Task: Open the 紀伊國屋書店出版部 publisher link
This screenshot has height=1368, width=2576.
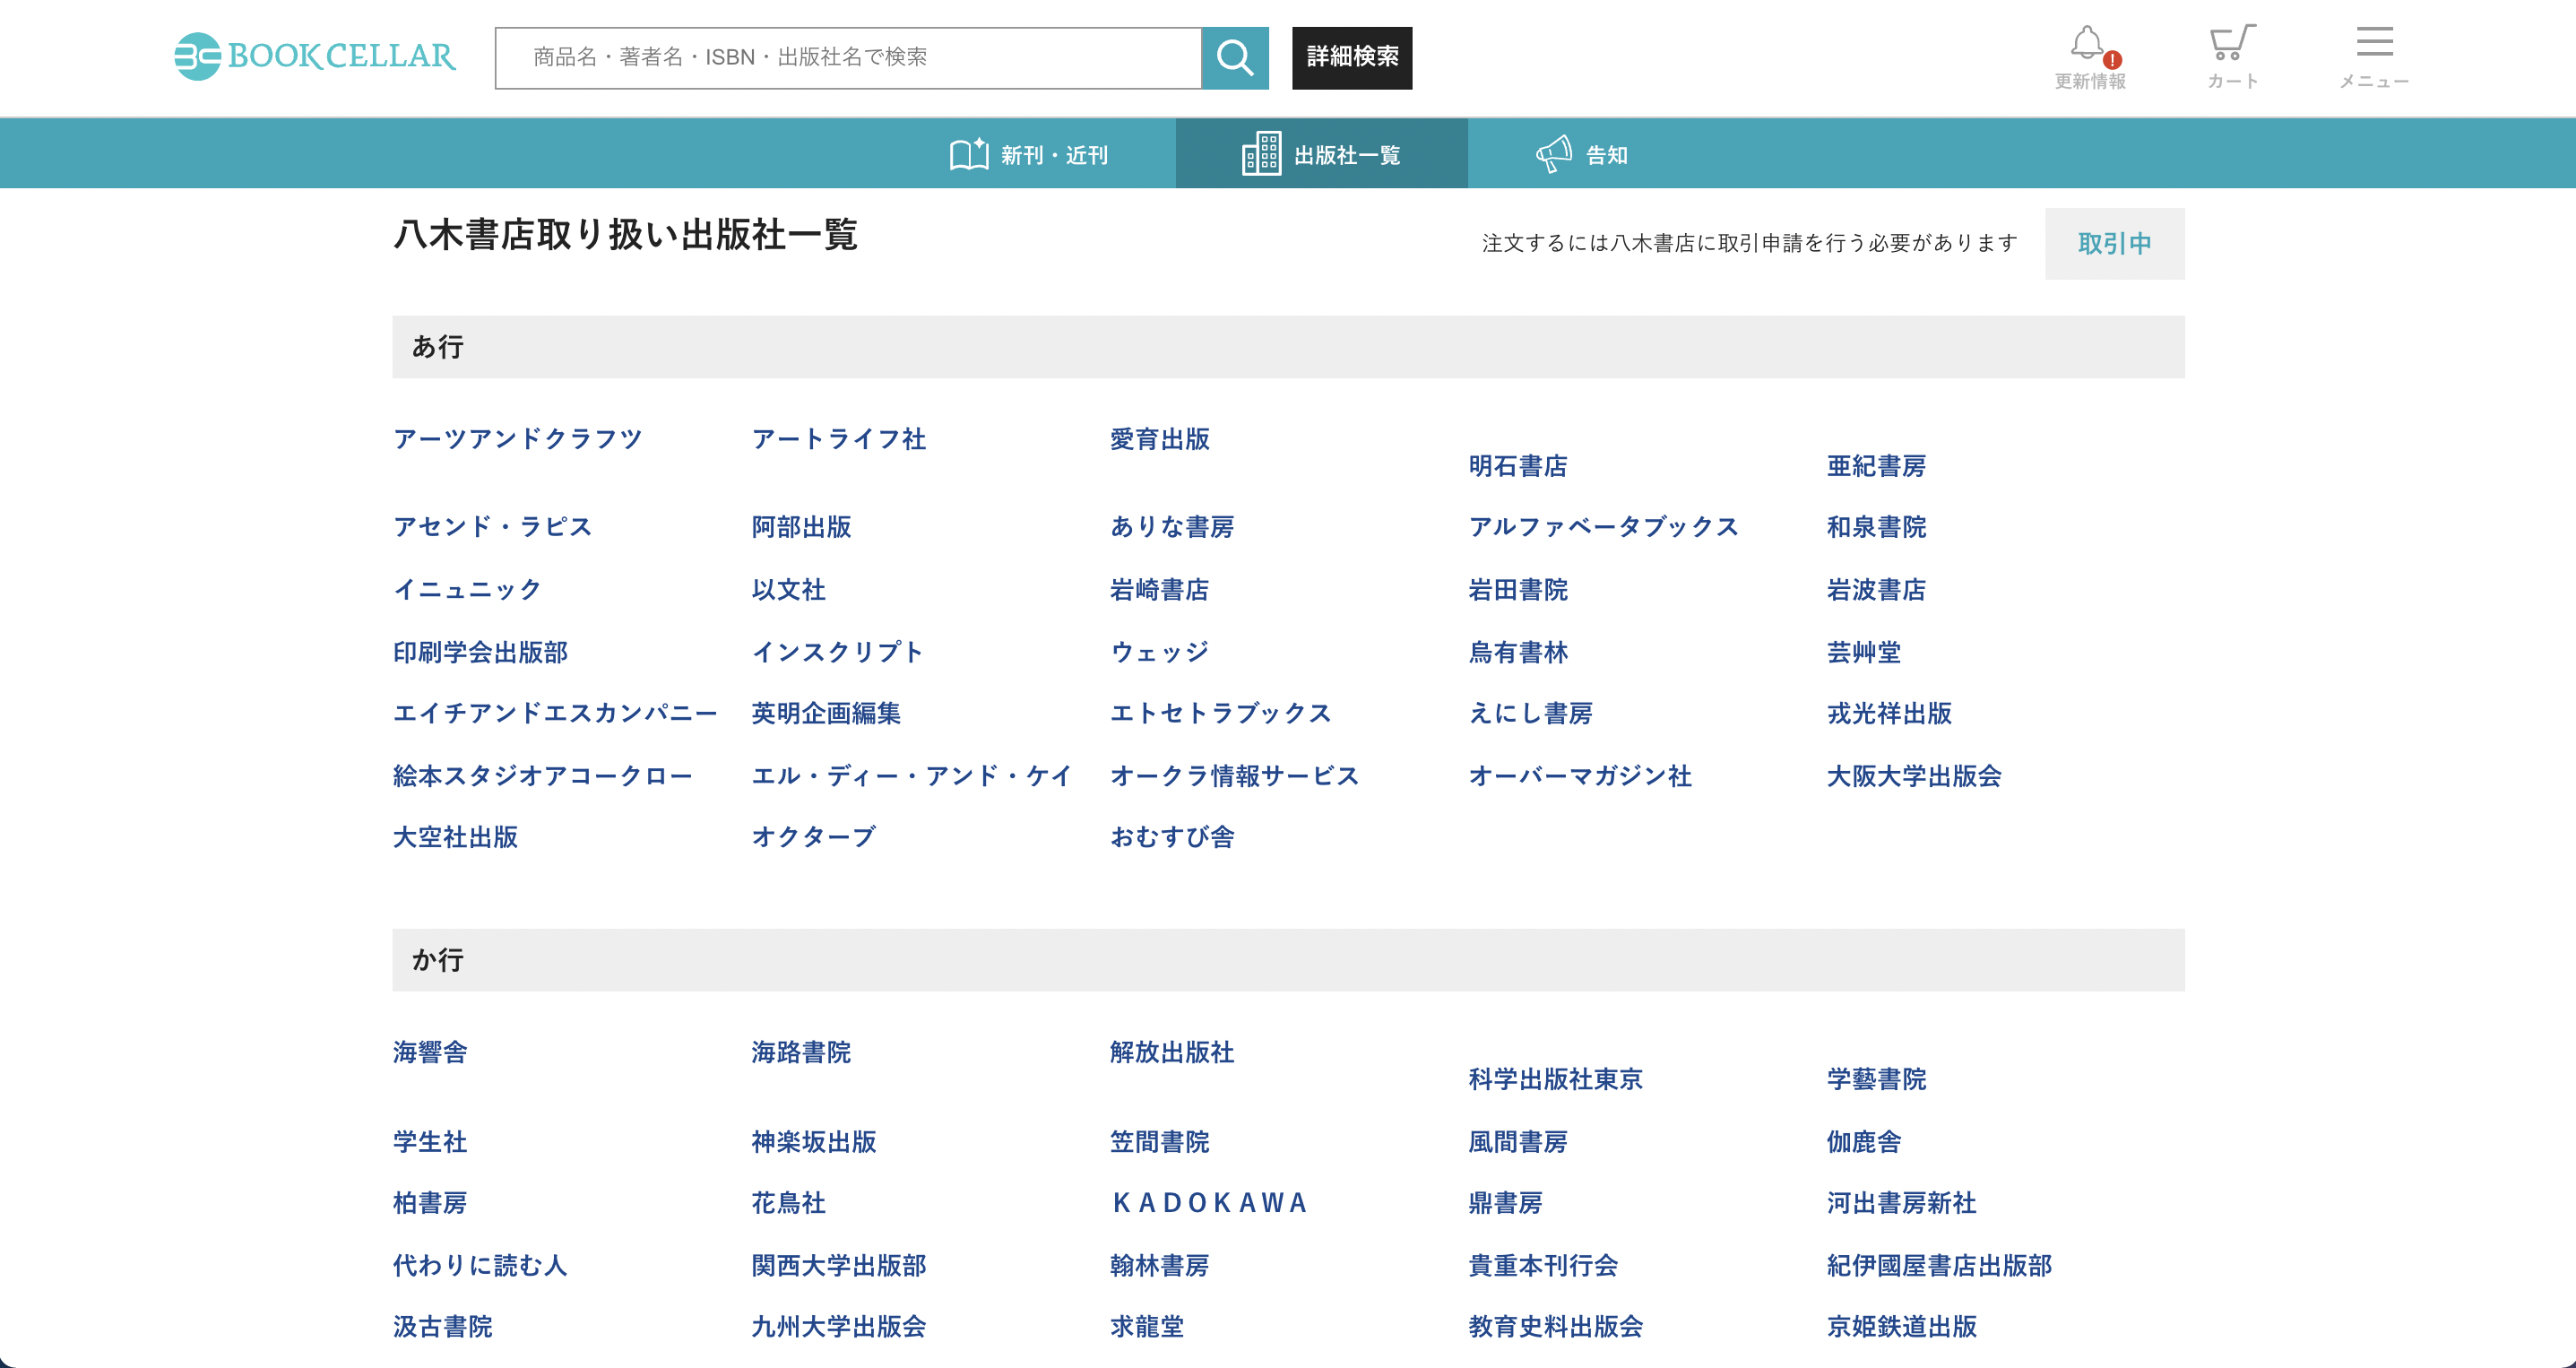Action: click(1938, 1266)
